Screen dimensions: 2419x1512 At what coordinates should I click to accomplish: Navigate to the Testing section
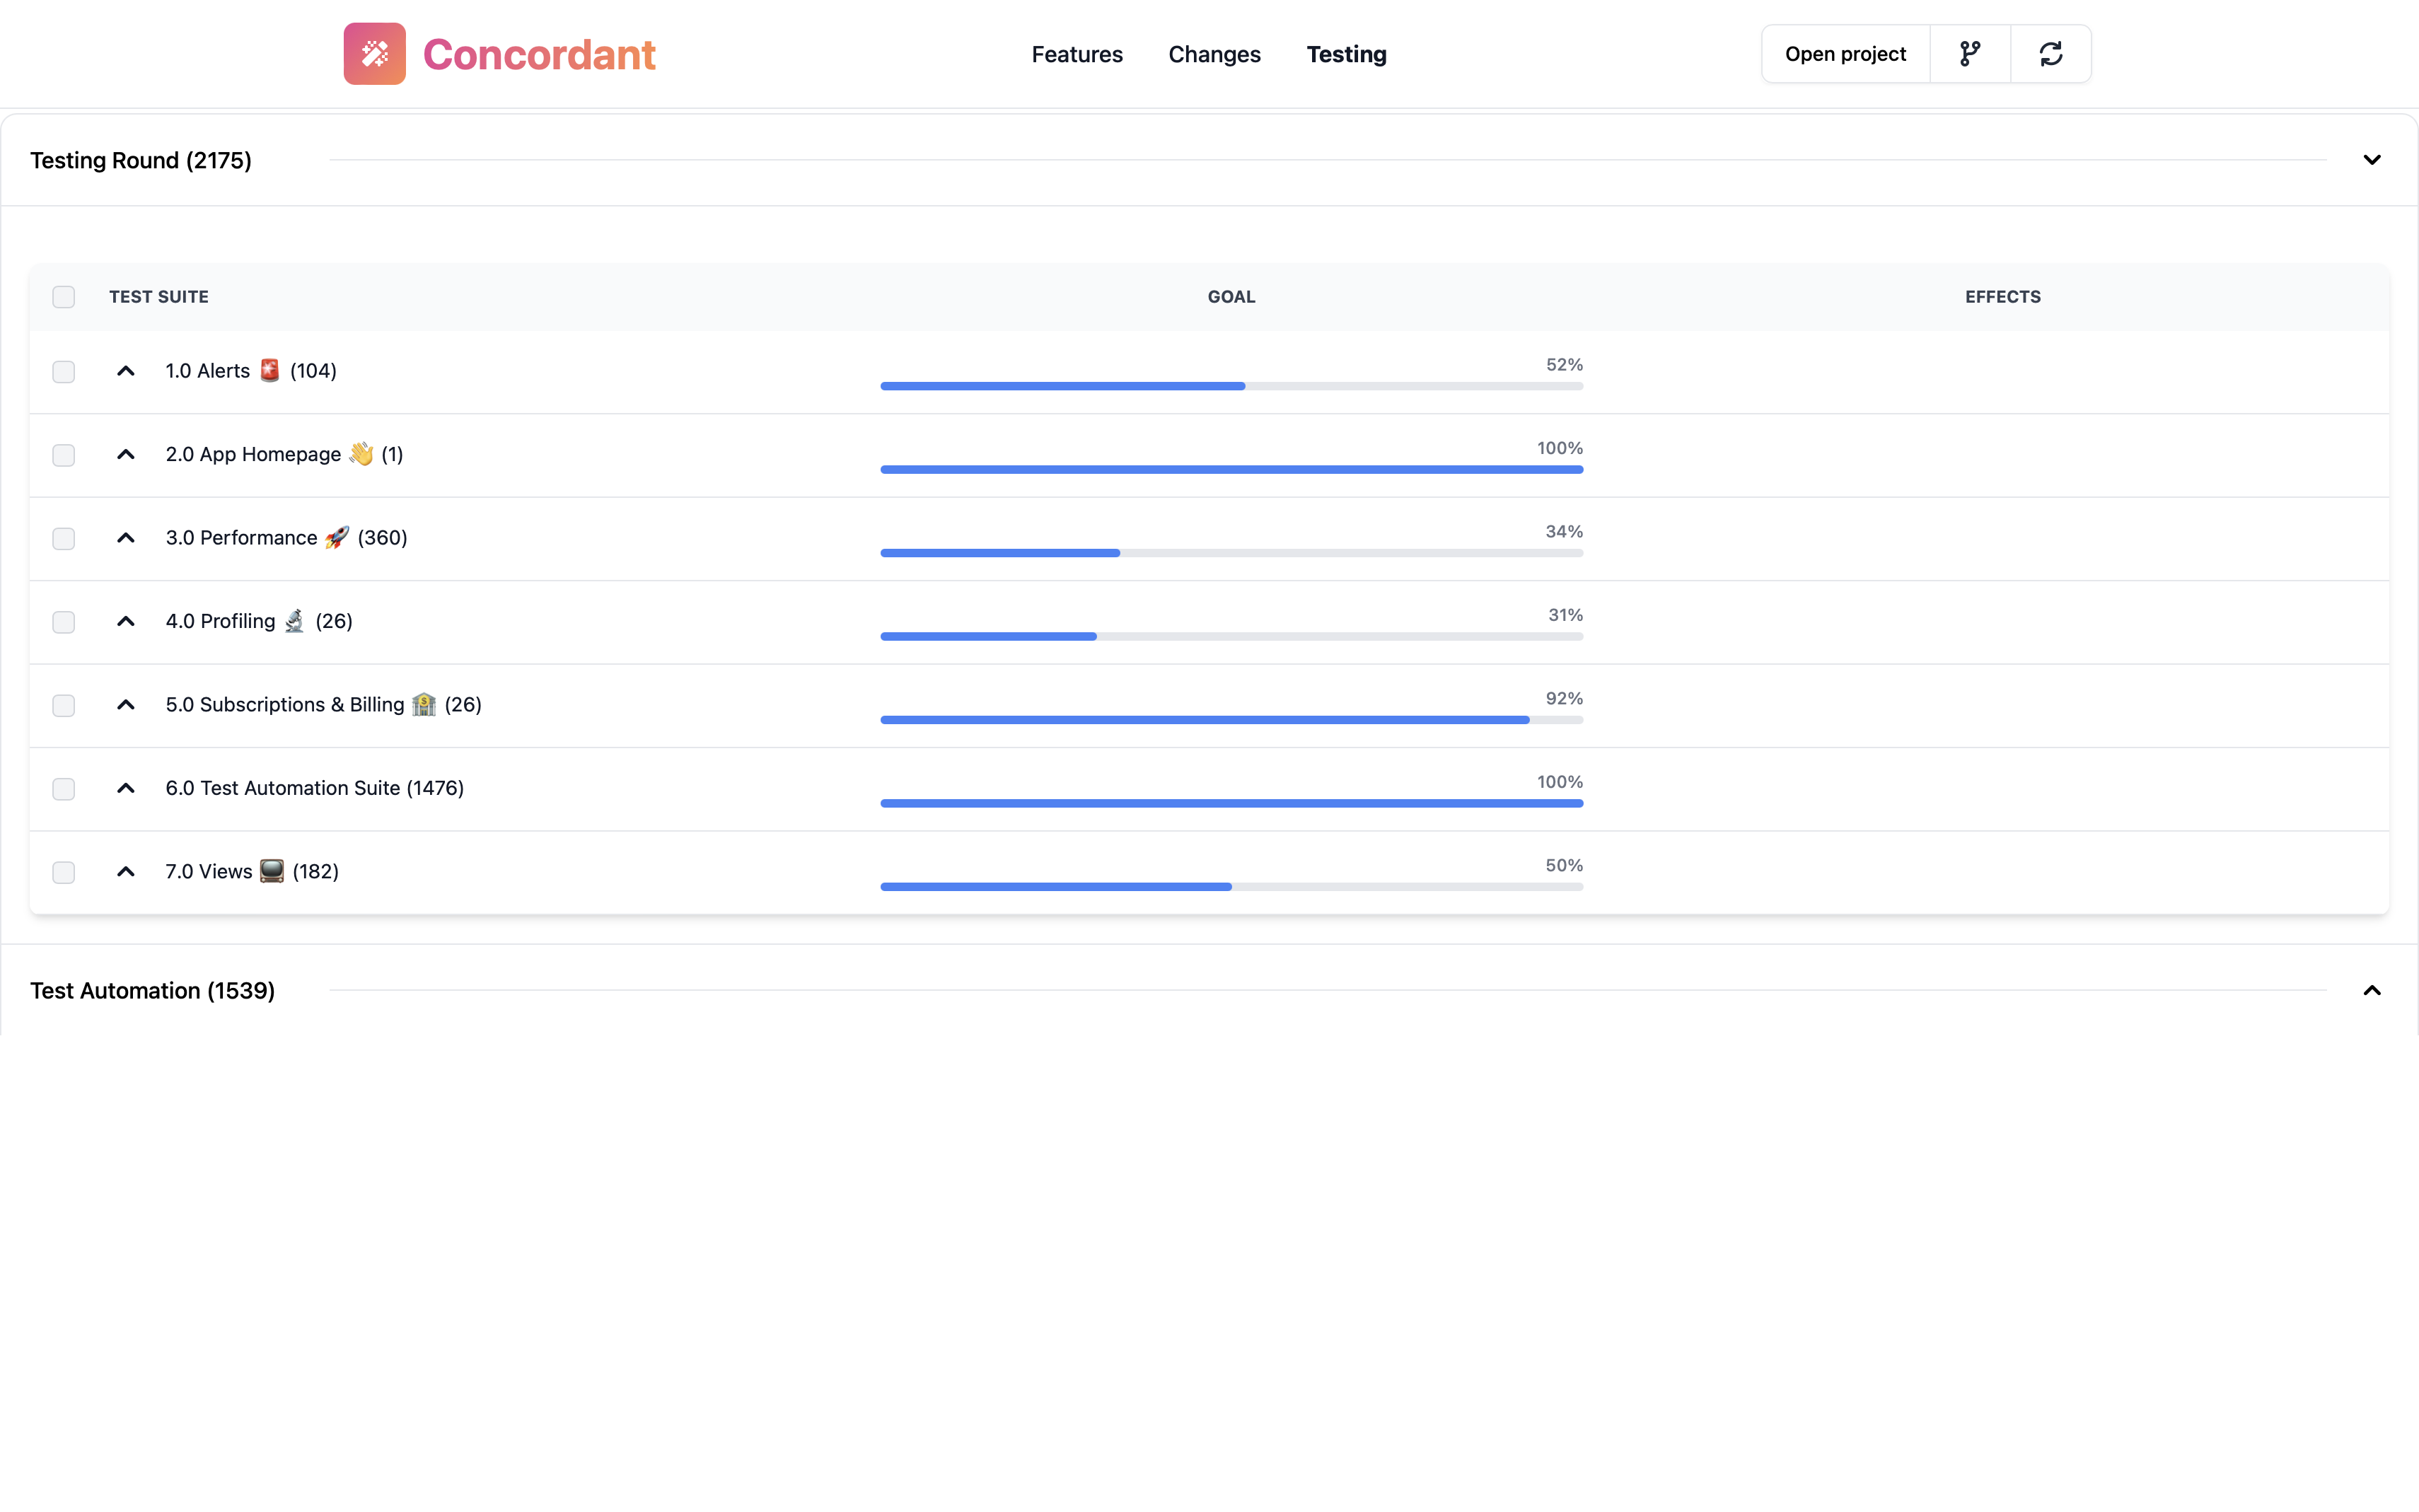1346,54
